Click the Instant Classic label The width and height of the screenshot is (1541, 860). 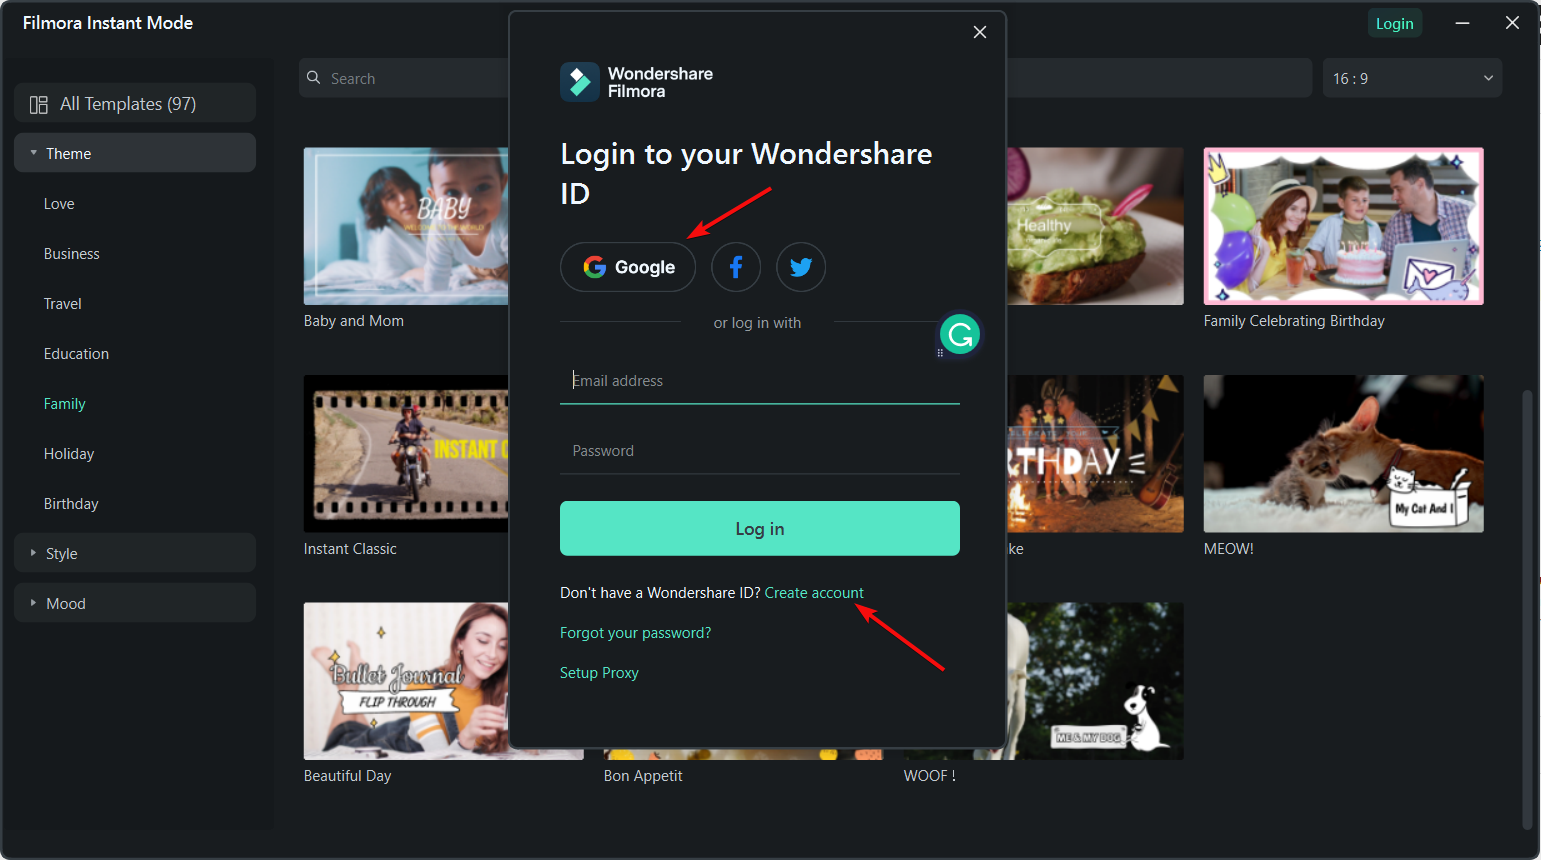tap(350, 549)
